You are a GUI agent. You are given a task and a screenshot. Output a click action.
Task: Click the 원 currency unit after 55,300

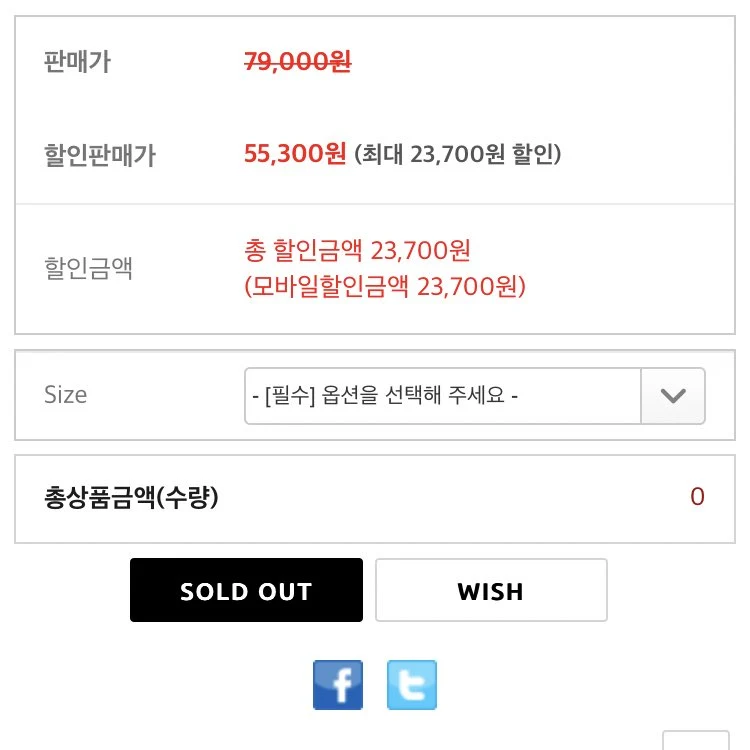(x=335, y=154)
